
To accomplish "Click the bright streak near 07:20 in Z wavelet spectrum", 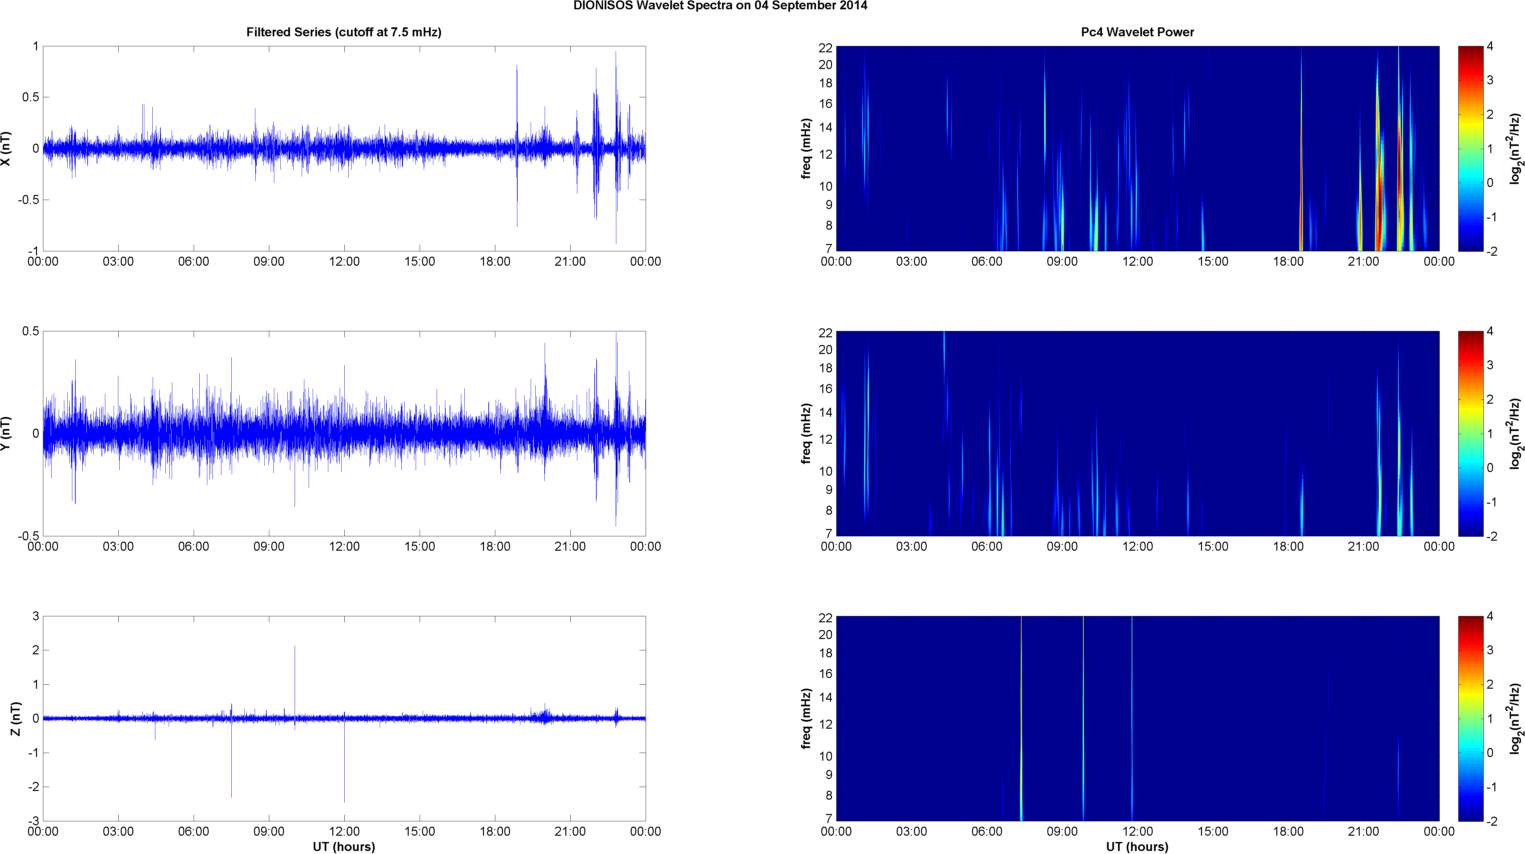I will click(1021, 718).
